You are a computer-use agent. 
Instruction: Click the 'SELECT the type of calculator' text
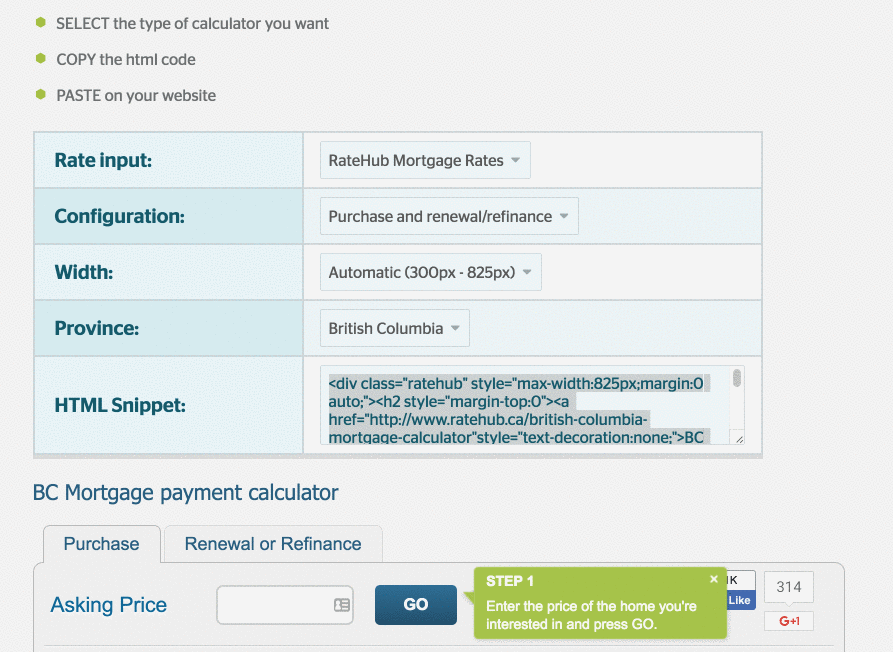(192, 24)
